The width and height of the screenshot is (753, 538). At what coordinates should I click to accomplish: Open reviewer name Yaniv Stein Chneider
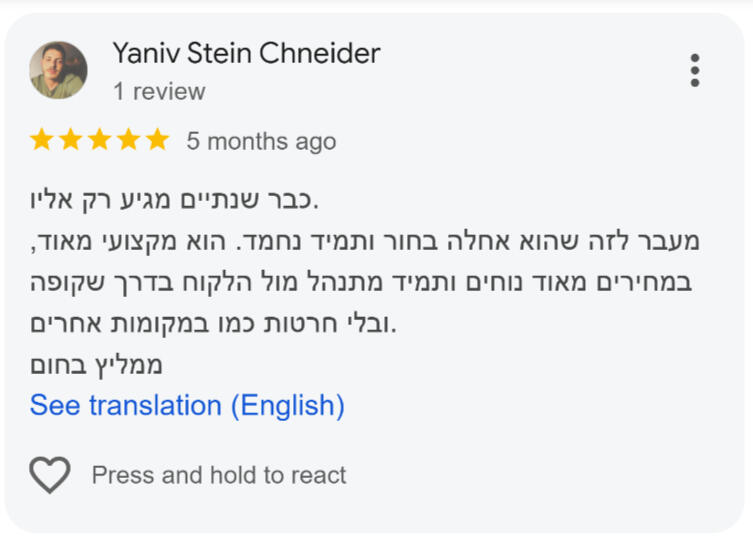click(x=246, y=53)
